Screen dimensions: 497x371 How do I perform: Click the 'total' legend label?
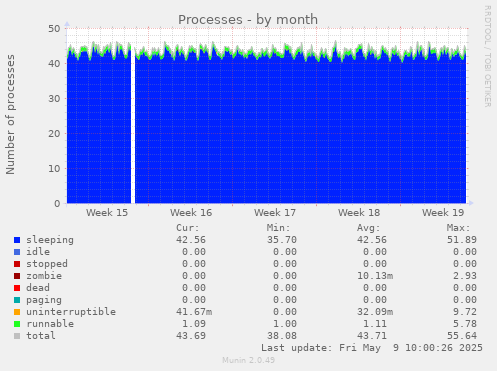[41, 336]
